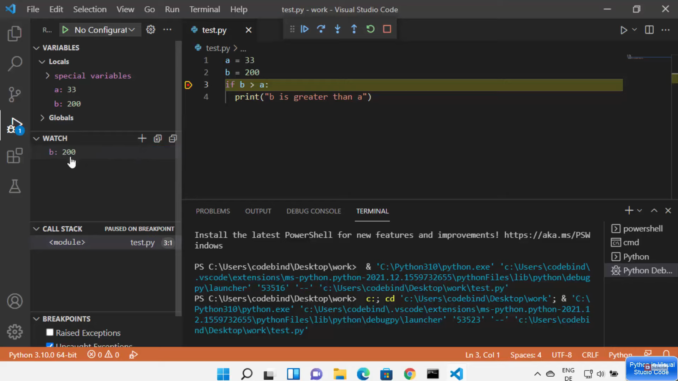This screenshot has height=381, width=678.
Task: Select watch expression b: 200
Action: pyautogui.click(x=104, y=152)
